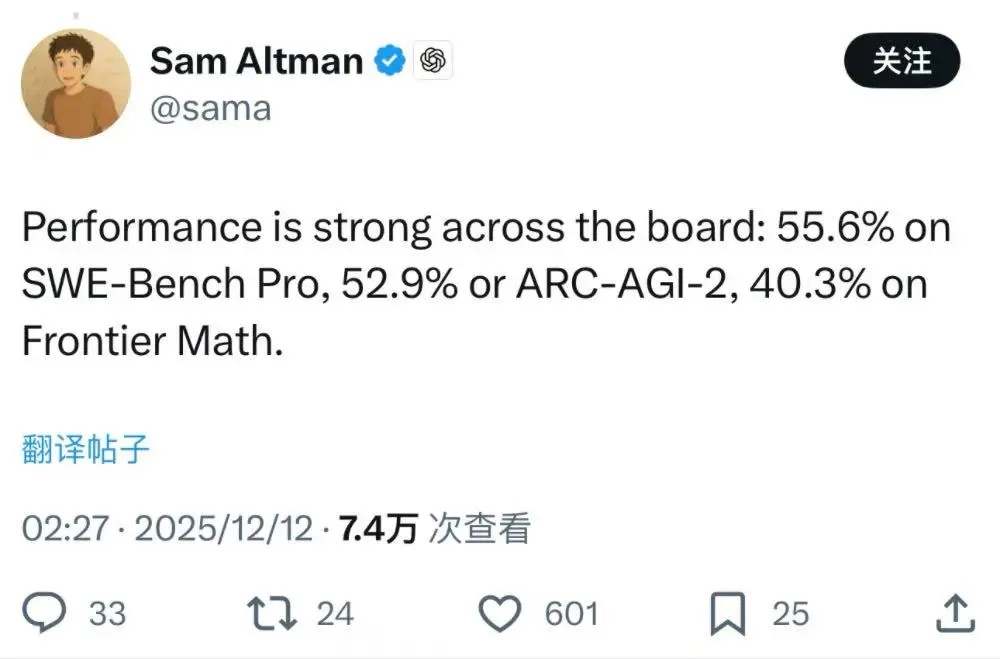Screen dimensions: 1000x659
Task: Click the repost count showing 24
Action: pos(335,614)
